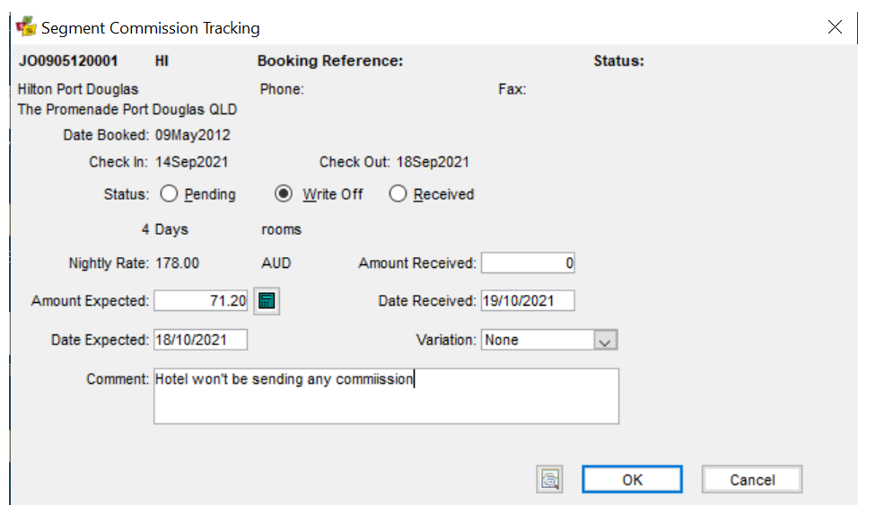The image size is (871, 515).
Task: Click the calculator icon beside Amount Expected
Action: (x=267, y=301)
